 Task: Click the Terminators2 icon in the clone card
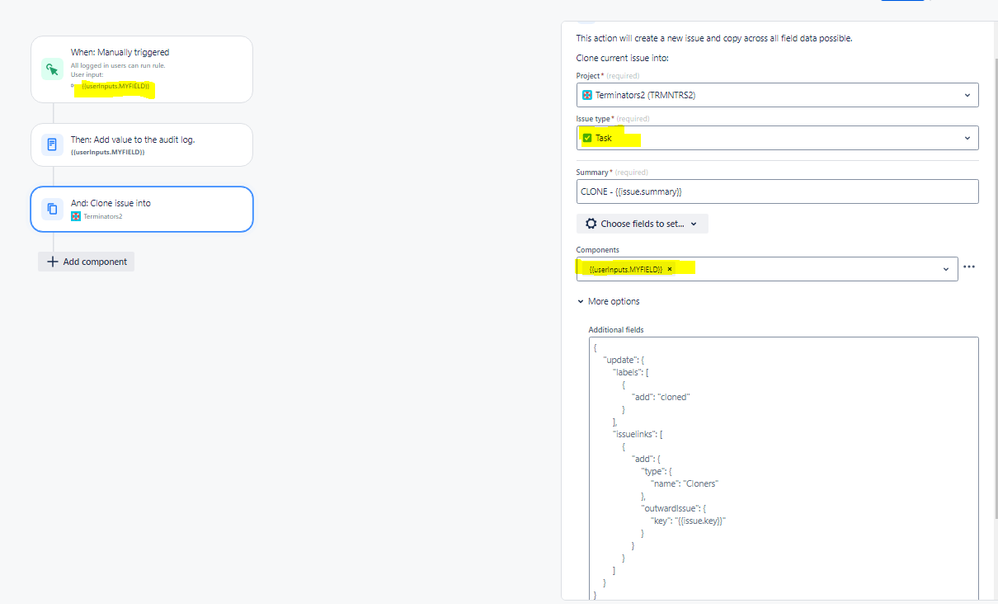pos(76,216)
